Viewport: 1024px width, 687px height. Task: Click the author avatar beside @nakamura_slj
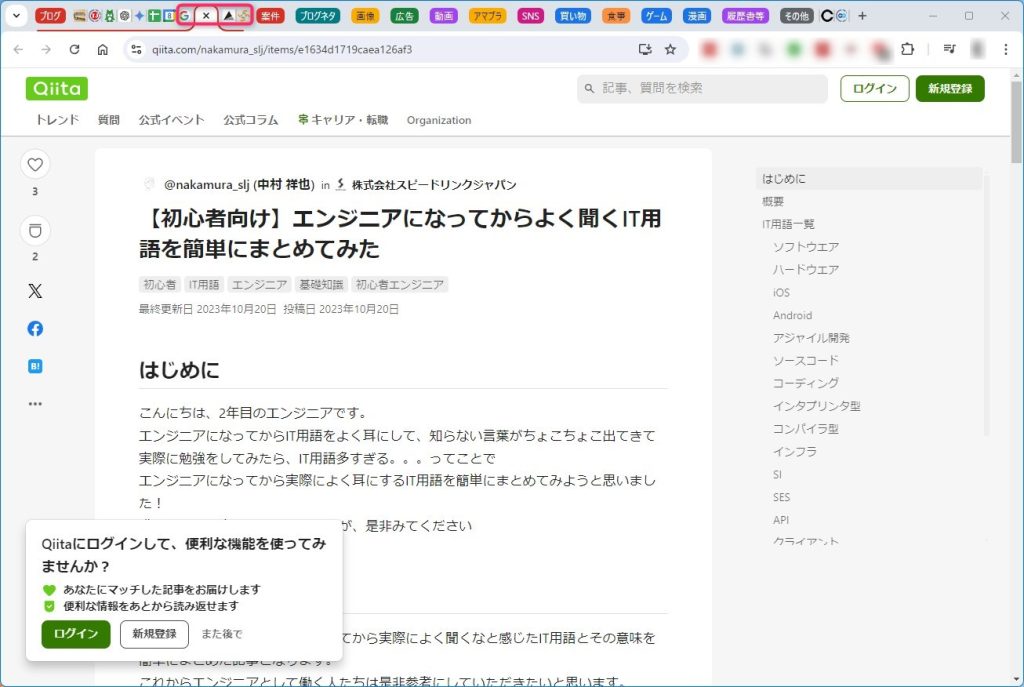149,185
